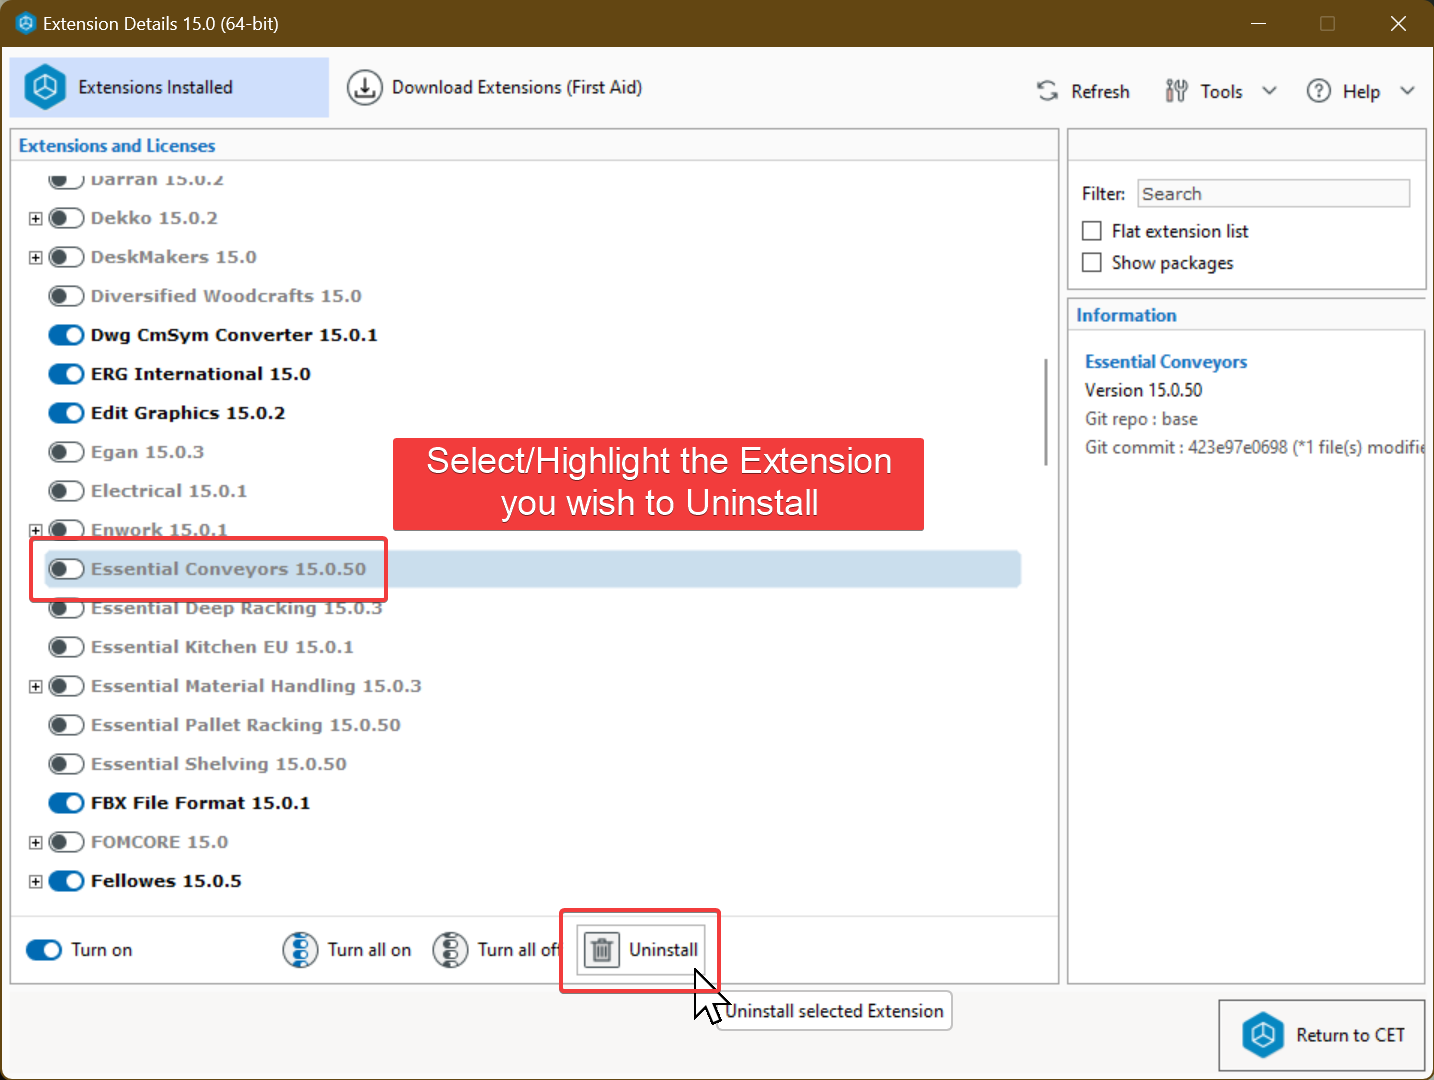The width and height of the screenshot is (1434, 1080).
Task: Turn off FBX File Format switch
Action: pyautogui.click(x=66, y=803)
